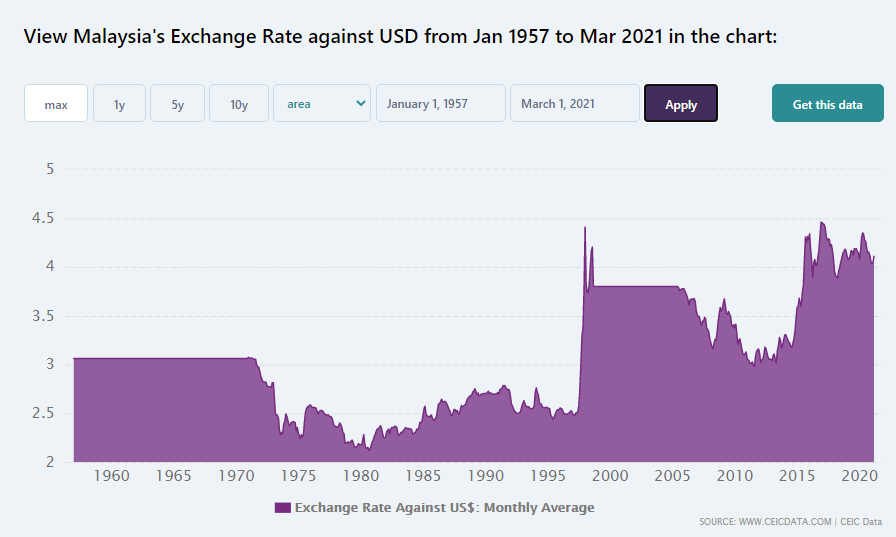Viewport: 896px width, 537px height.
Task: Toggle the purple legend color swatch
Action: point(282,508)
